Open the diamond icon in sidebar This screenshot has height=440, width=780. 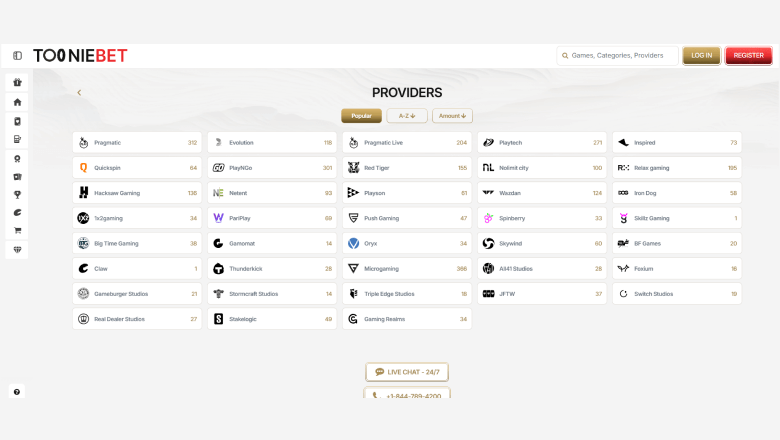tap(17, 250)
